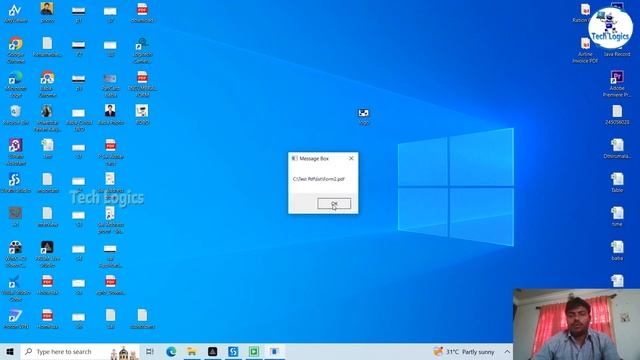The image size is (640, 360).
Task: Select the time file icon
Action: 617,216
